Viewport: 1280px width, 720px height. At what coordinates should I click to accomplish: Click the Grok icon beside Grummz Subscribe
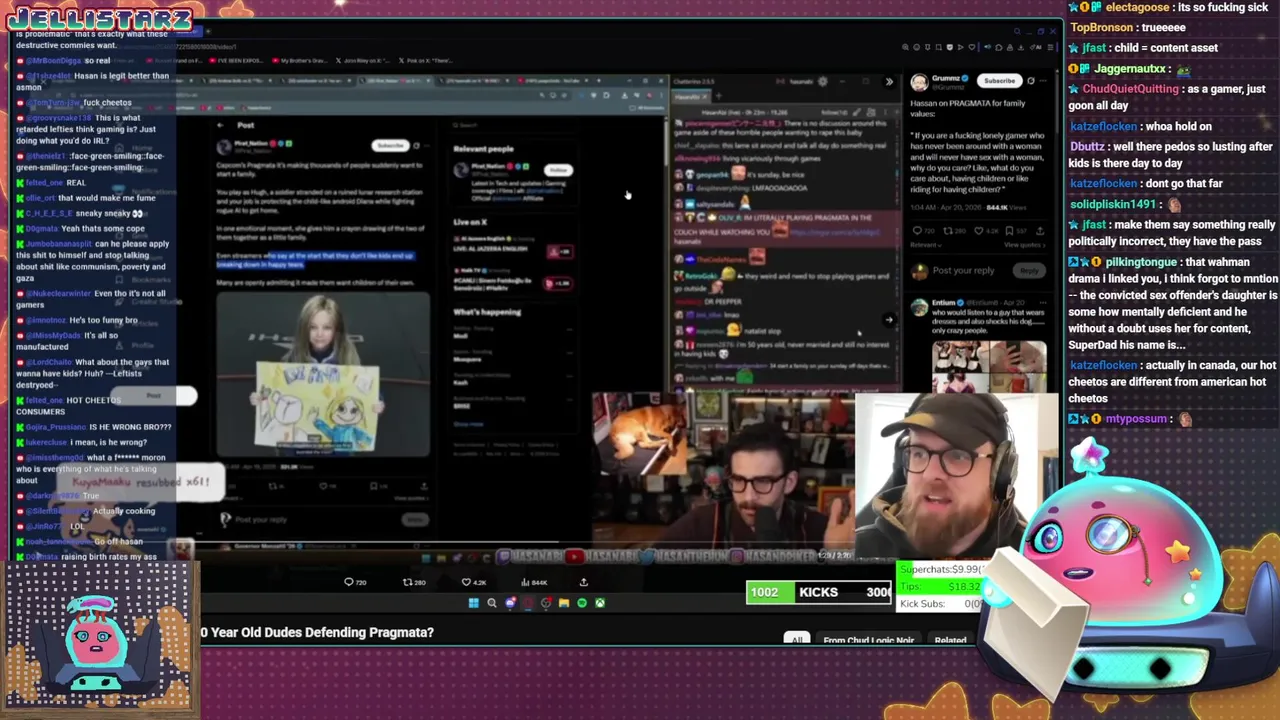(1030, 81)
